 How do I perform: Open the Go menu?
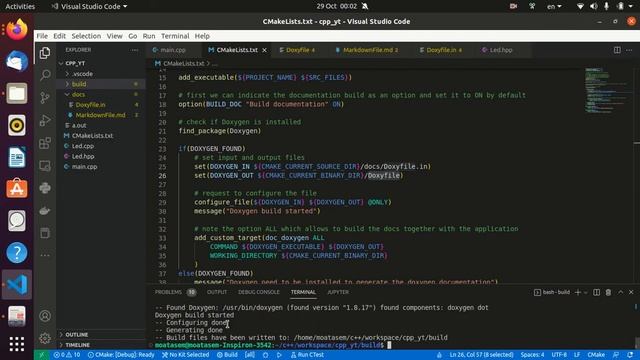[133, 36]
